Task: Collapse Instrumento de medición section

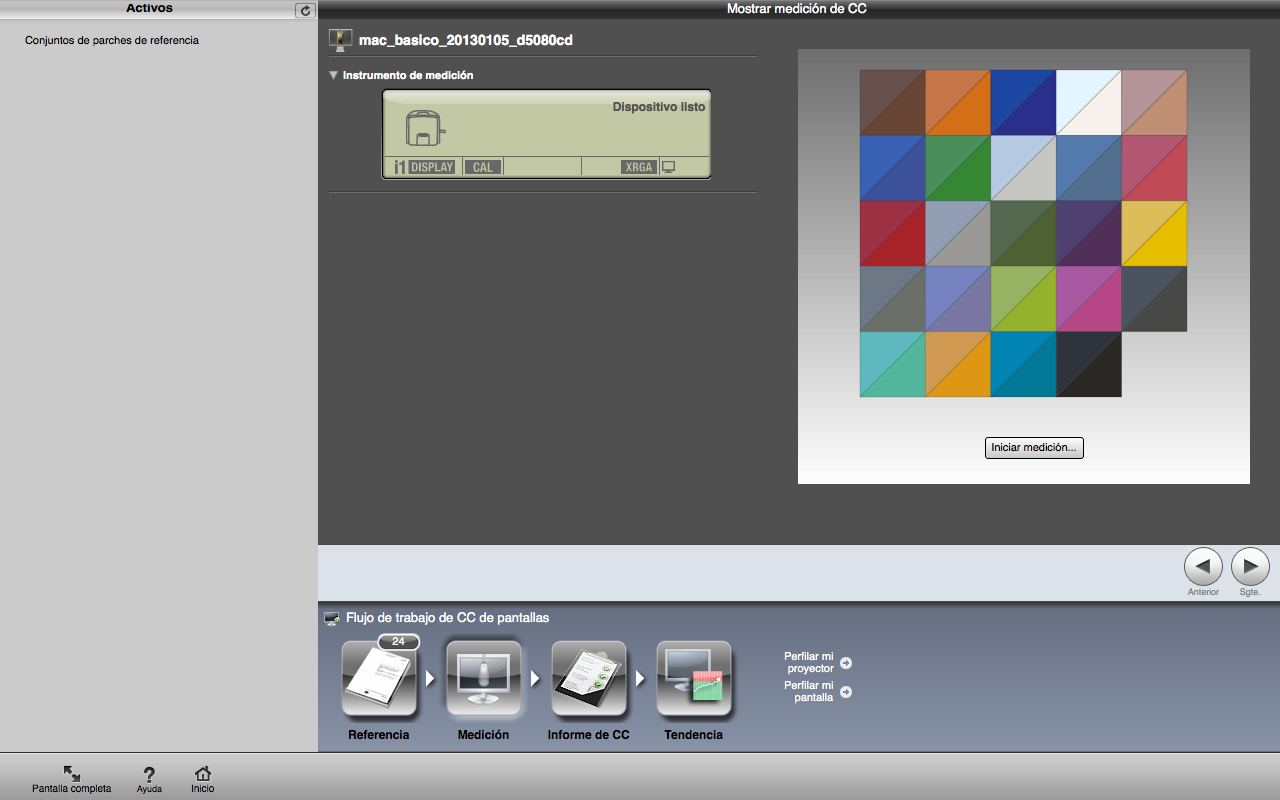Action: pyautogui.click(x=334, y=75)
